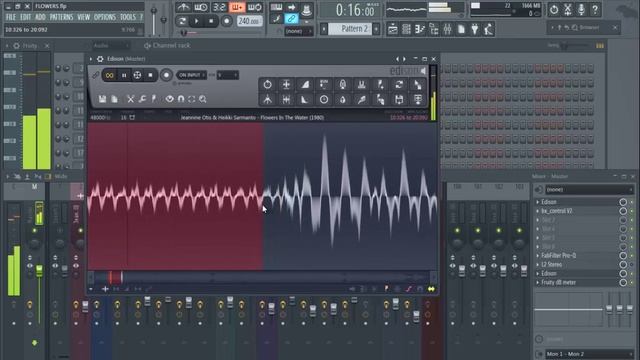Screen dimensions: 640x360
Task: Open the OPTIONS menu
Action: [104, 17]
